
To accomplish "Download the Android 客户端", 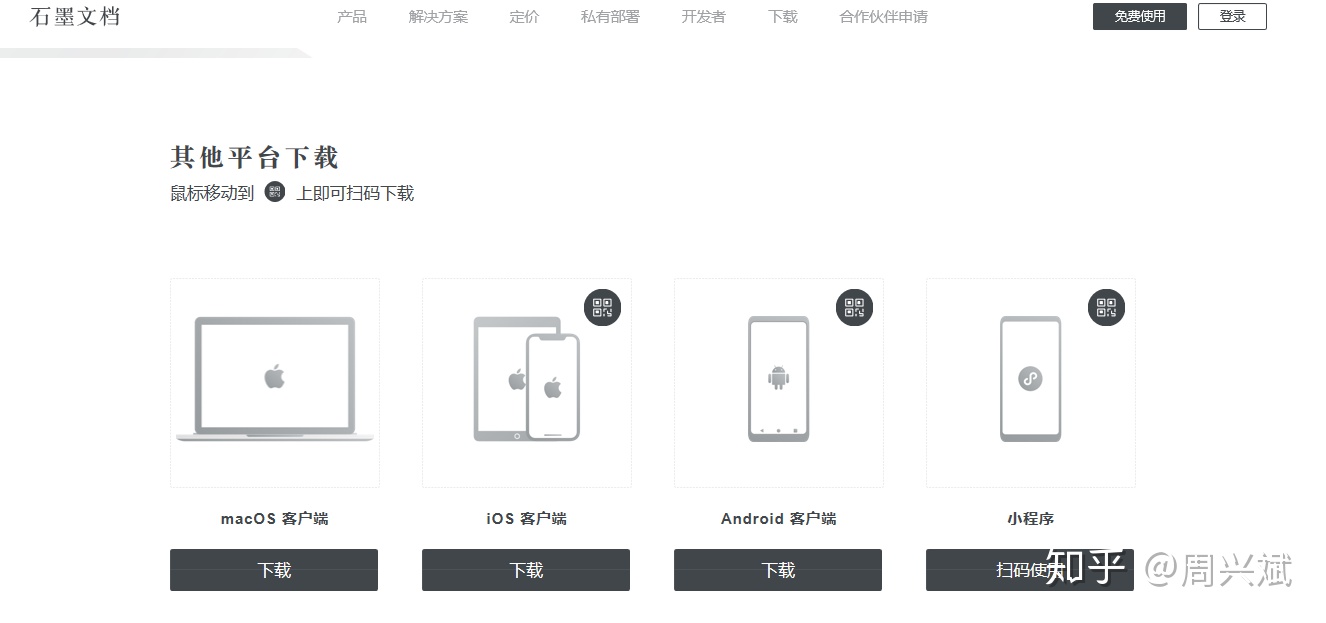I will pyautogui.click(x=778, y=570).
